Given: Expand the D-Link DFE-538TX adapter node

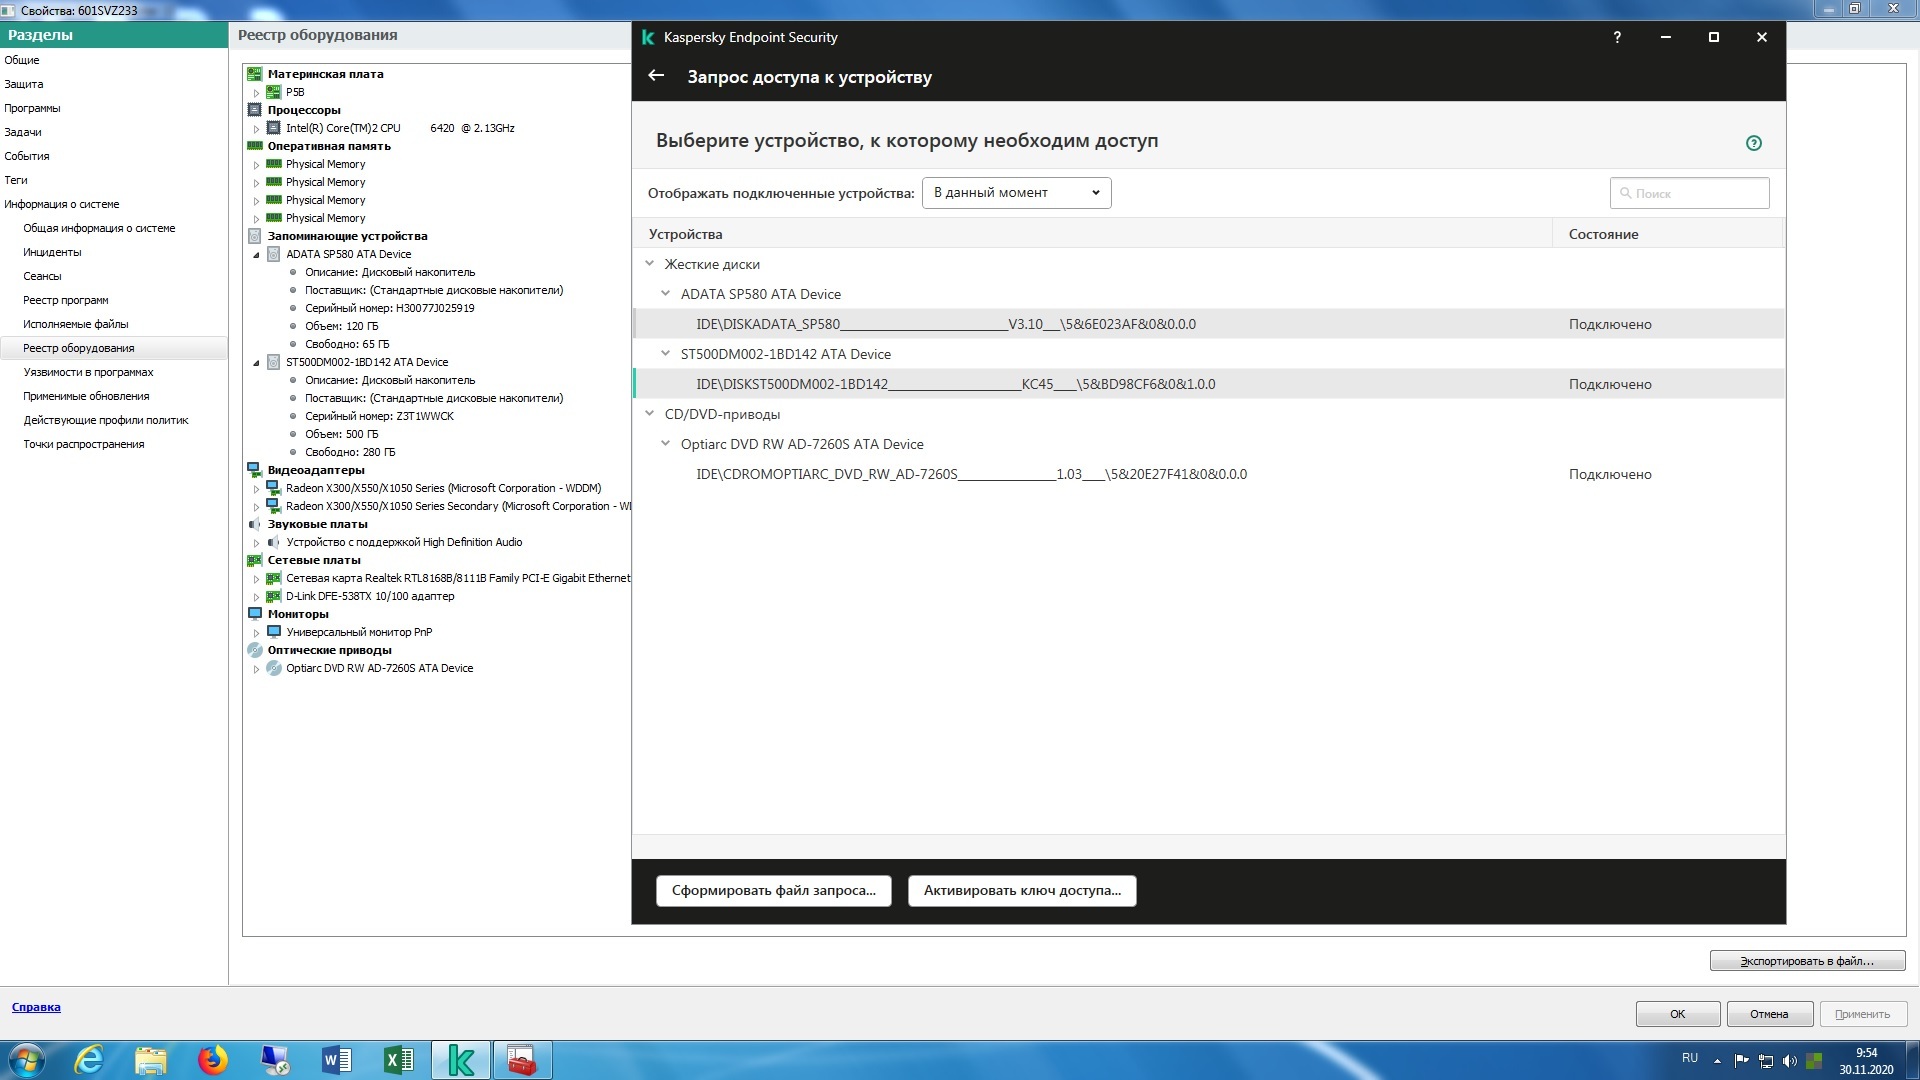Looking at the screenshot, I should pyautogui.click(x=256, y=597).
